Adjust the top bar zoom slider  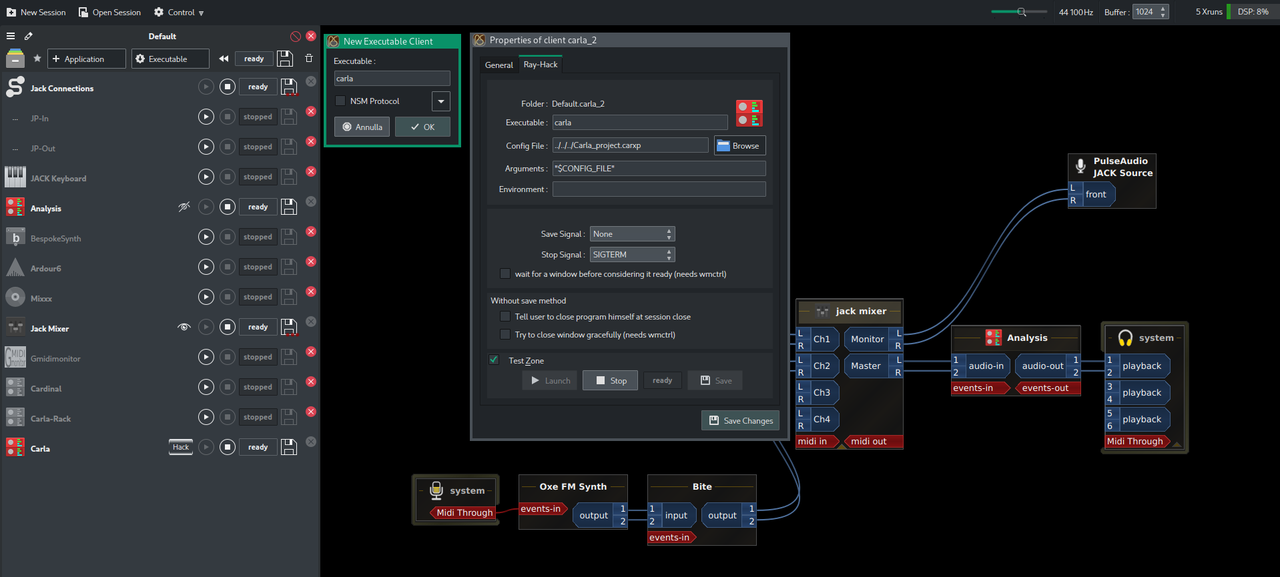(1020, 12)
